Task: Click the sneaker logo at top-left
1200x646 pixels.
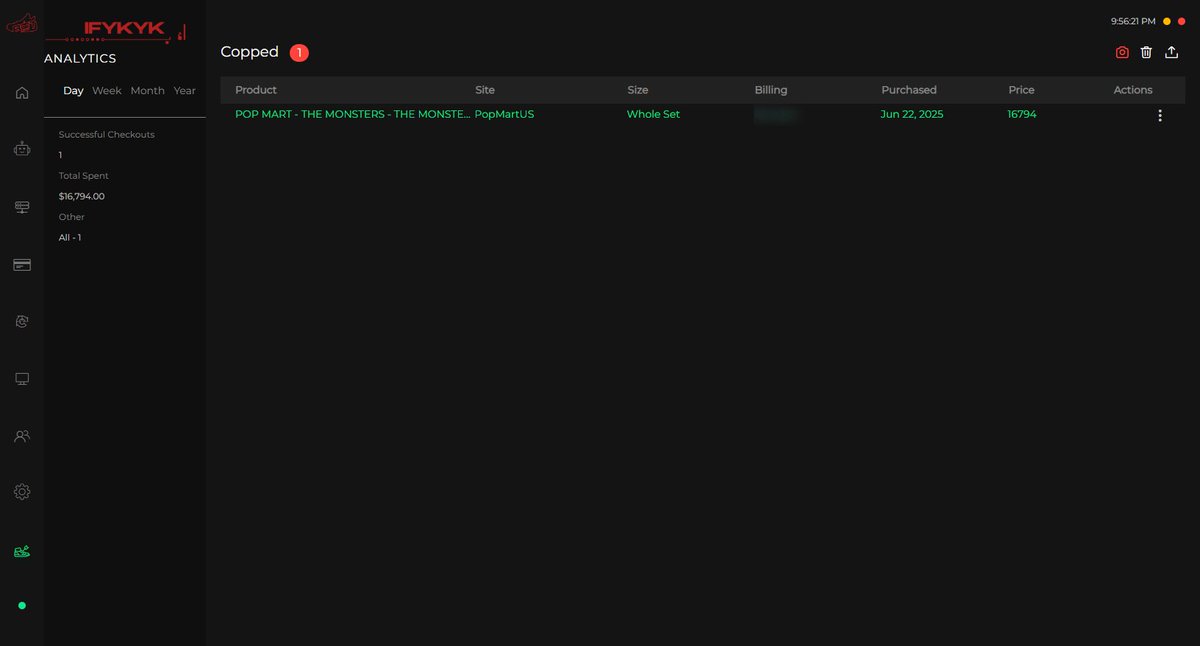Action: click(22, 24)
